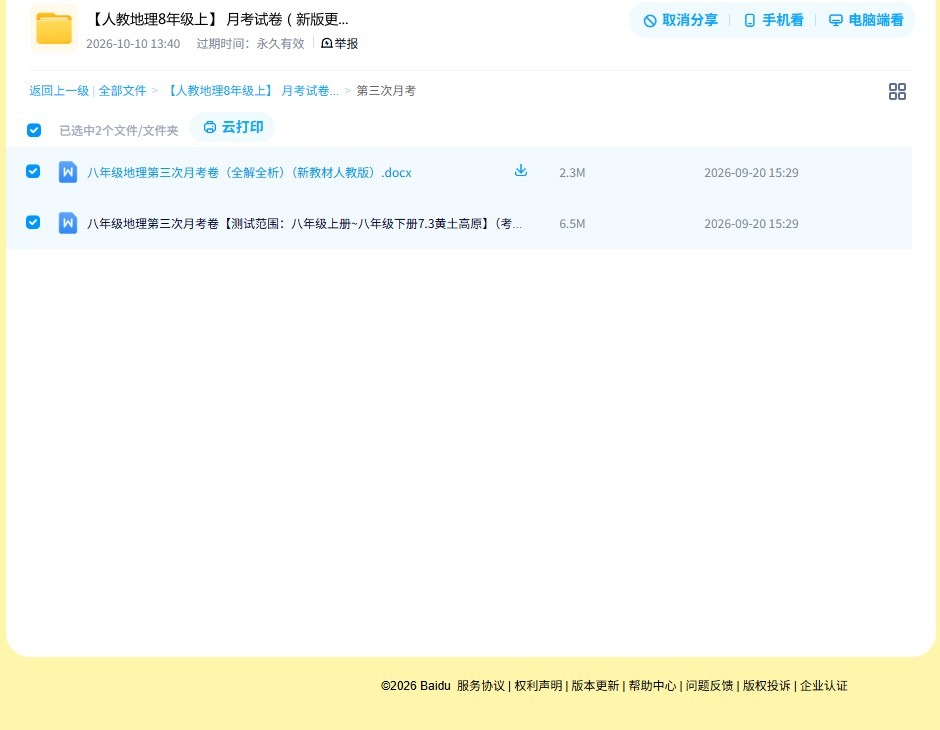The image size is (940, 730).
Task: Open the 全部文件 breadcrumb link
Action: tap(122, 91)
